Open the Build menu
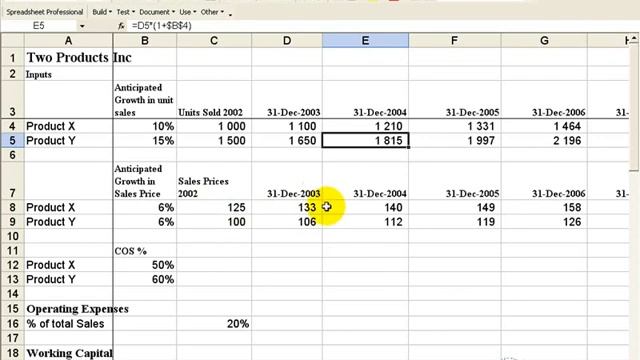 point(102,12)
